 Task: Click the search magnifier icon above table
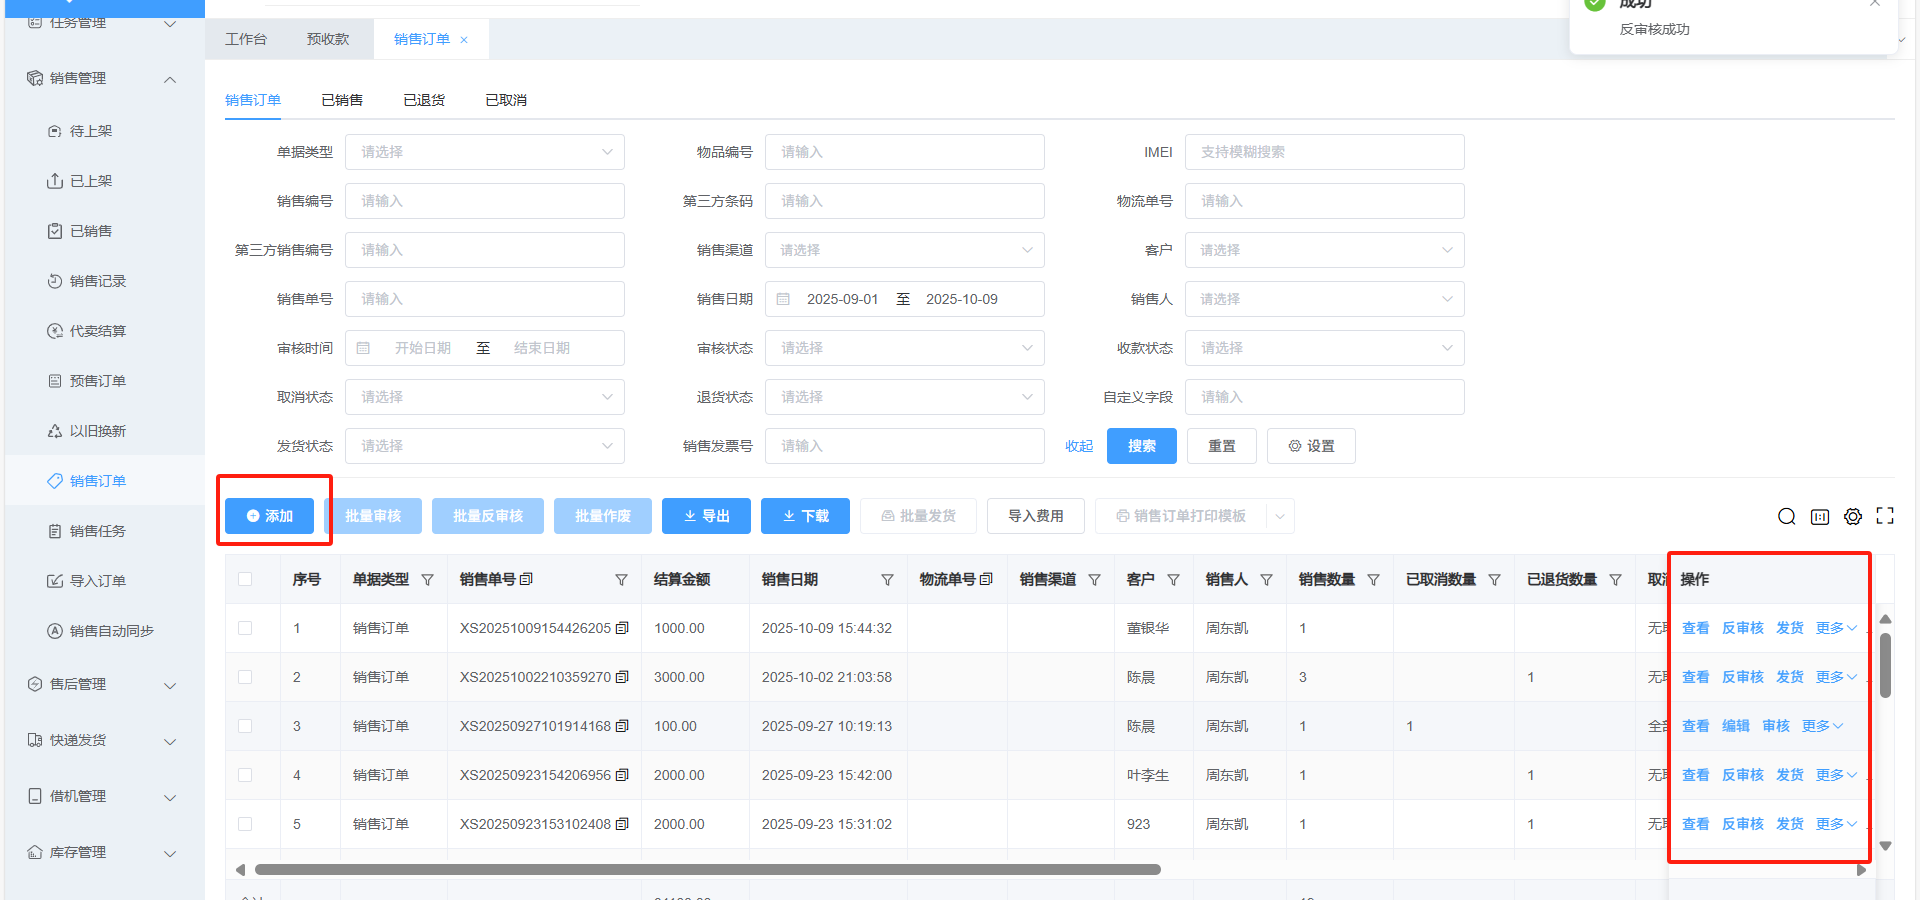pos(1786,516)
